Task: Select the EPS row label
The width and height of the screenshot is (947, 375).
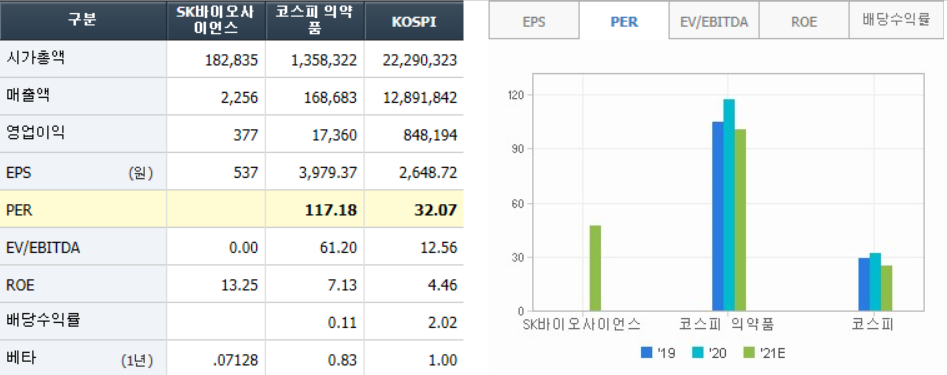Action: tap(19, 173)
